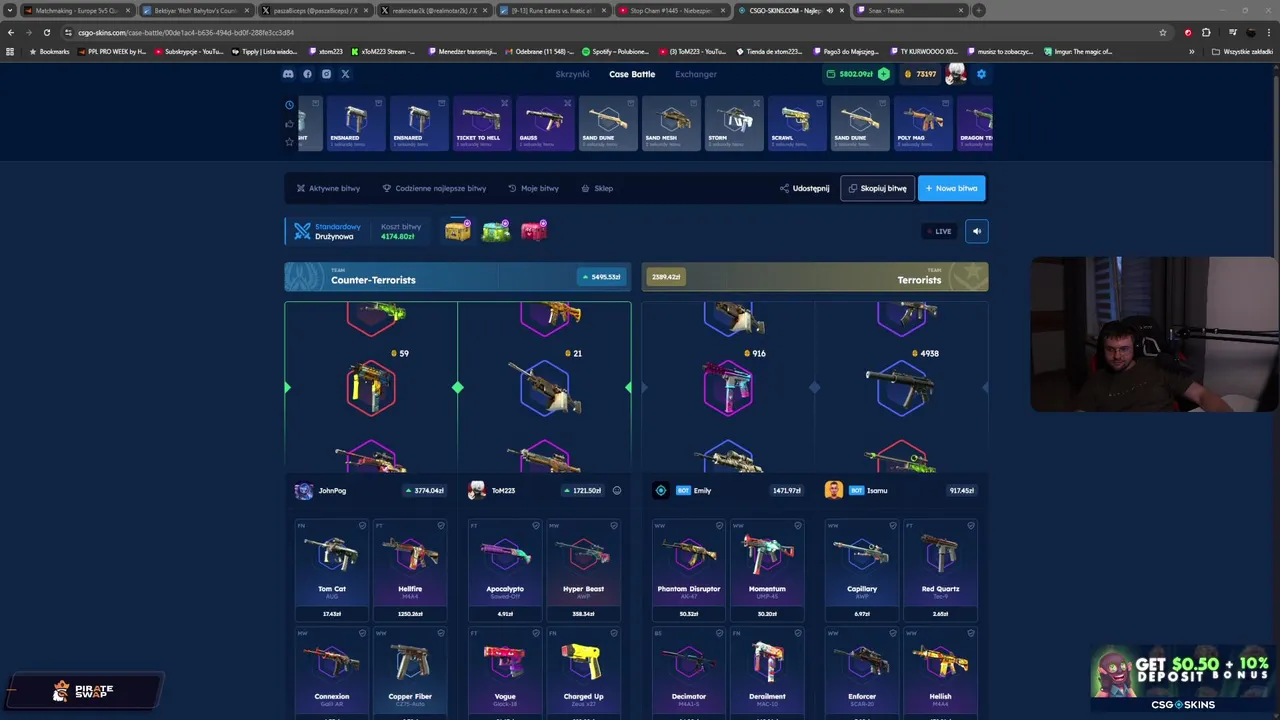Select the Hyper Beast AWP item card
This screenshot has height=720, width=1280.
[x=583, y=570]
